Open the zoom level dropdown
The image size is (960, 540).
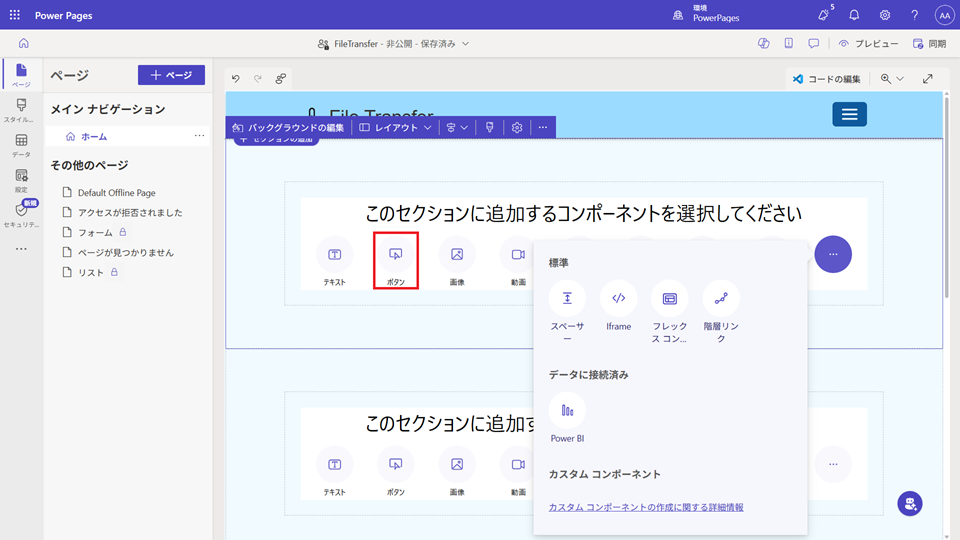pos(890,78)
